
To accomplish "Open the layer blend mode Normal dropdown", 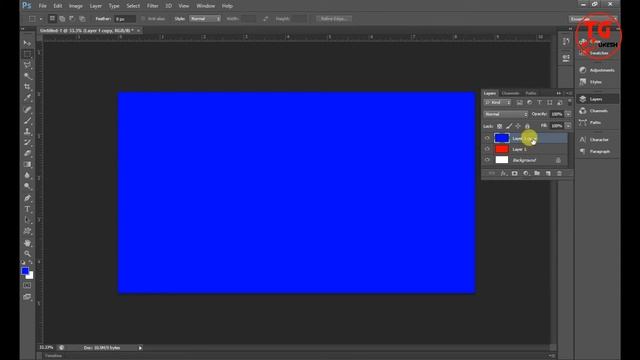I will click(x=506, y=114).
